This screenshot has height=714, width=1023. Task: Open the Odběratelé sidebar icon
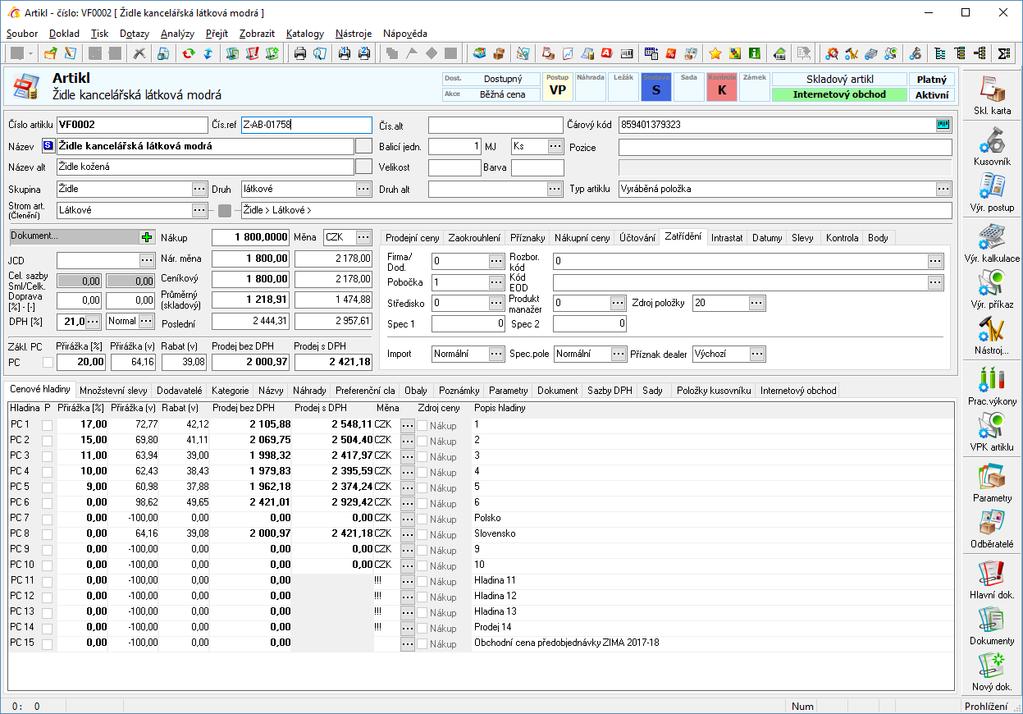coord(992,523)
